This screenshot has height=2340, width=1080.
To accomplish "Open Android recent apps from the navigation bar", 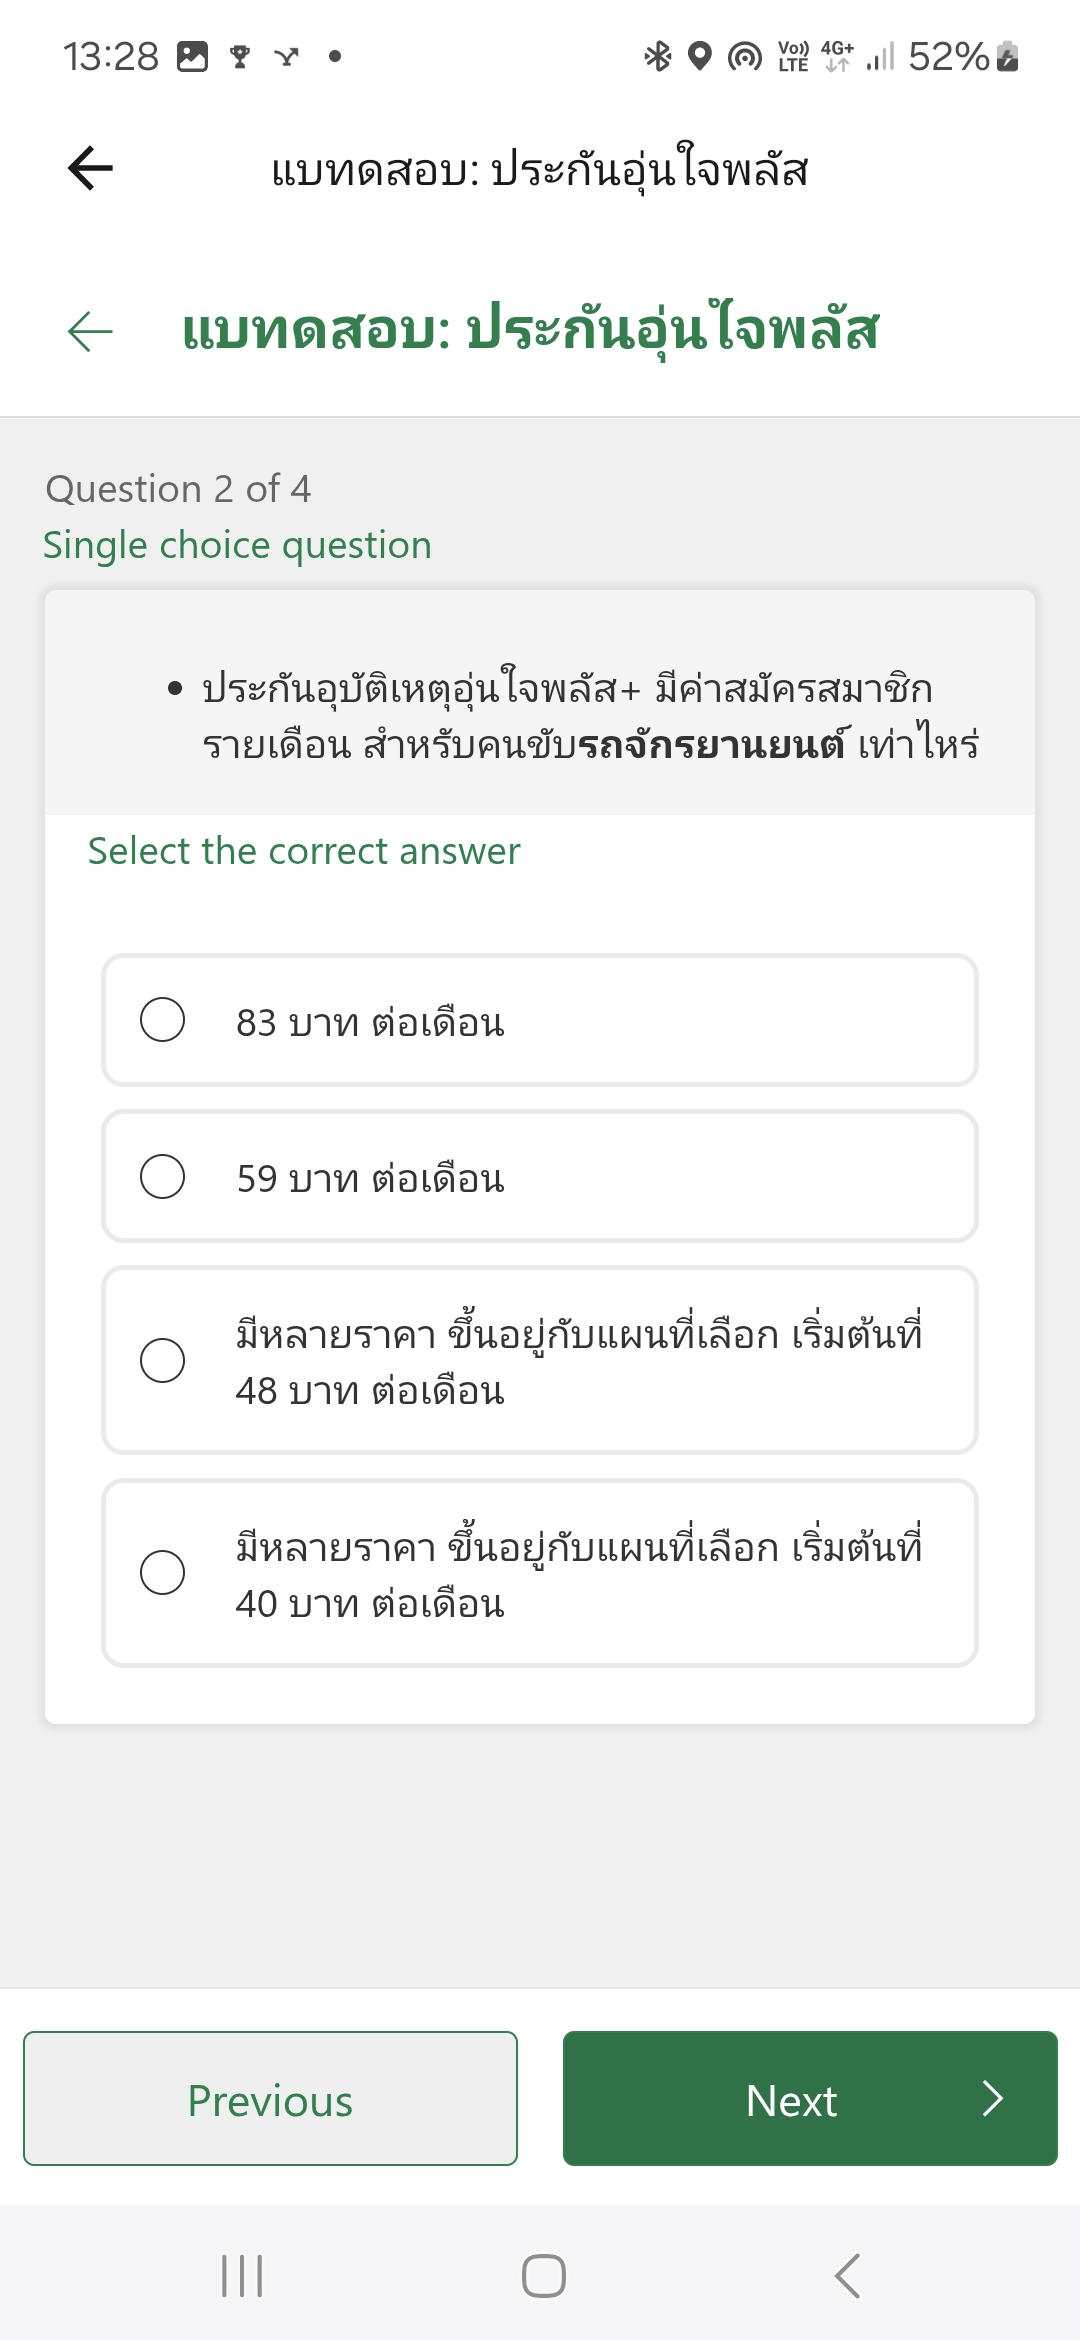I will coord(242,2276).
